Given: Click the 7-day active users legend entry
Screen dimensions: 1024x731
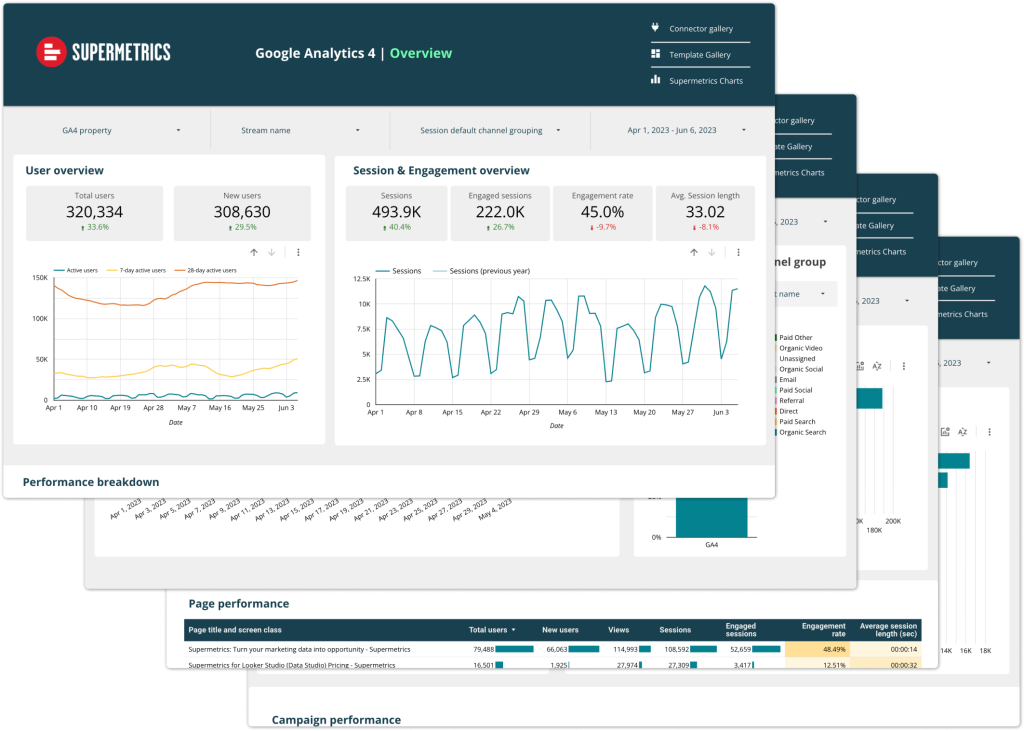Looking at the screenshot, I should click(136, 270).
